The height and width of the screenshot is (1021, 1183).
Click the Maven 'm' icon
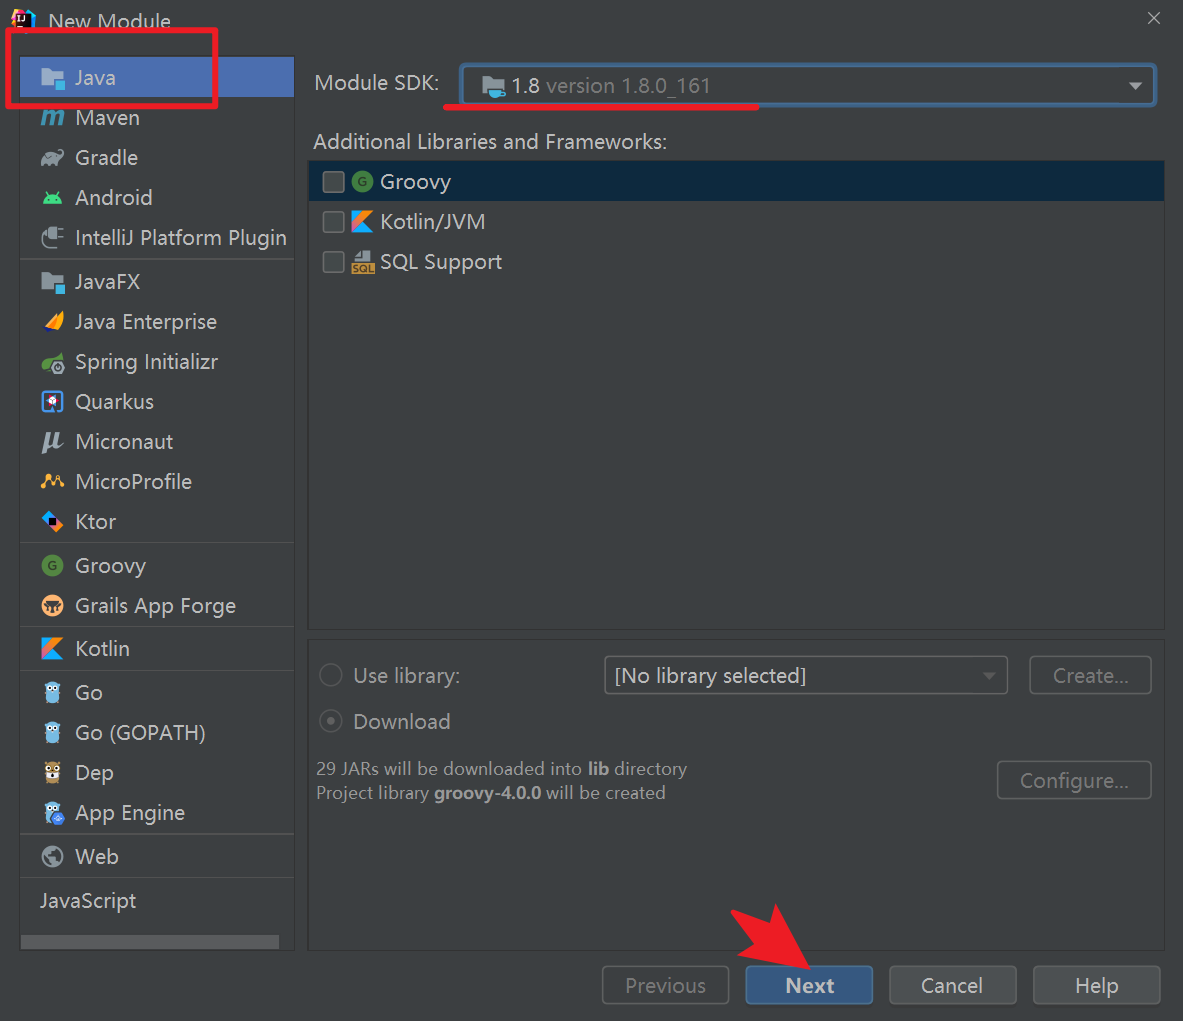click(53, 118)
